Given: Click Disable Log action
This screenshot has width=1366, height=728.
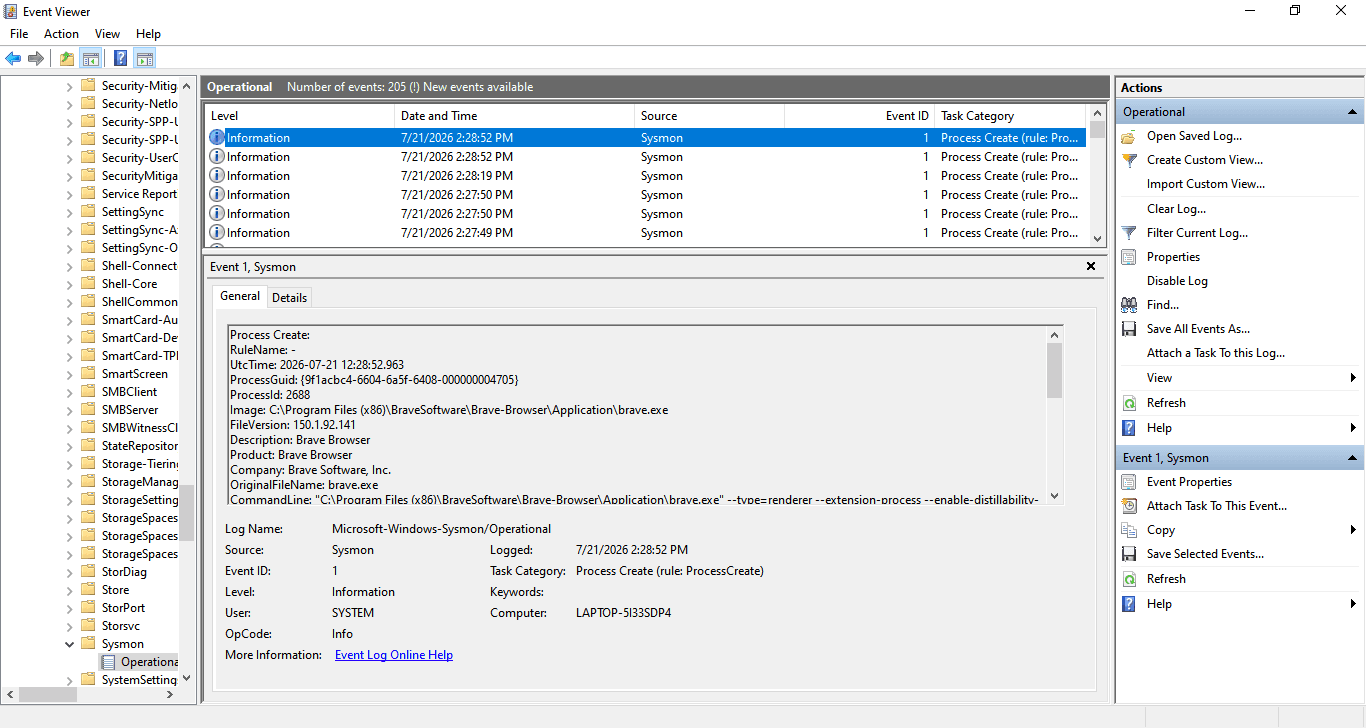Looking at the screenshot, I should coord(1177,281).
